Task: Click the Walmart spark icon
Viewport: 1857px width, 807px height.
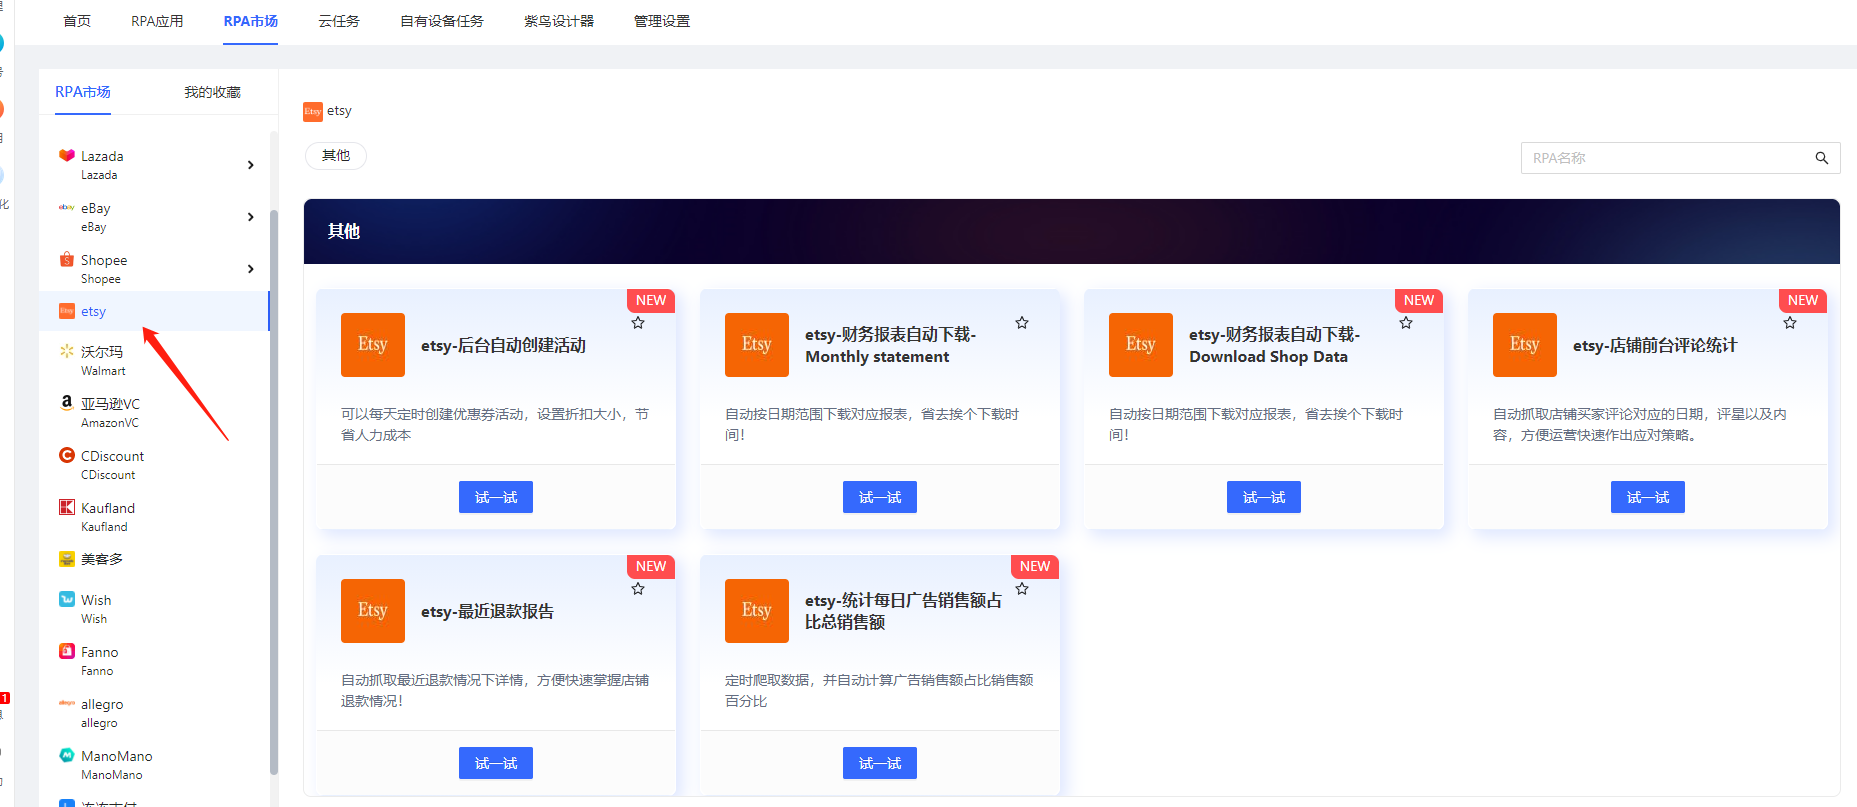Action: 67,351
